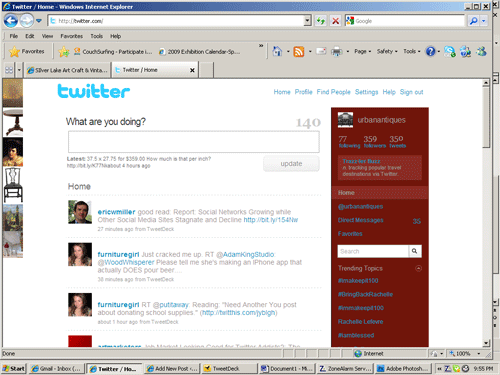Click the red X Stop loading icon
Viewport: 500px width, 375px height.
(x=336, y=21)
